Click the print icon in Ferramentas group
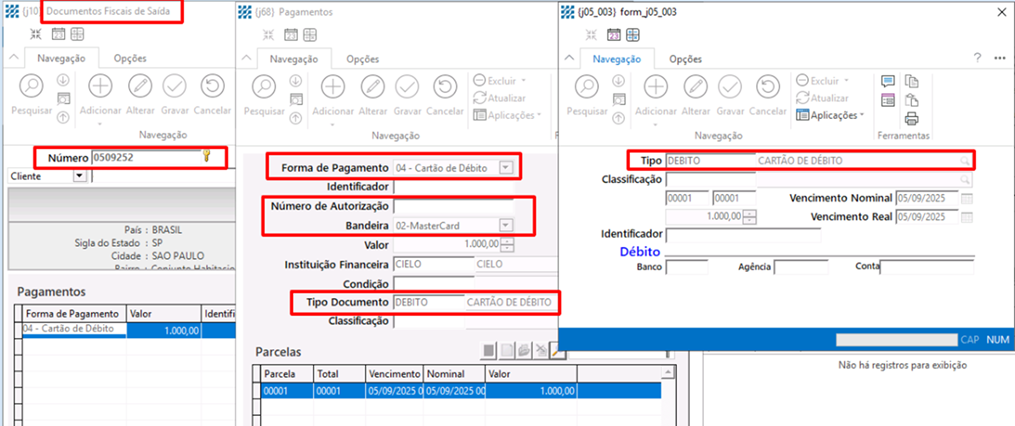Screen dimensions: 1015x426 pos(911,119)
